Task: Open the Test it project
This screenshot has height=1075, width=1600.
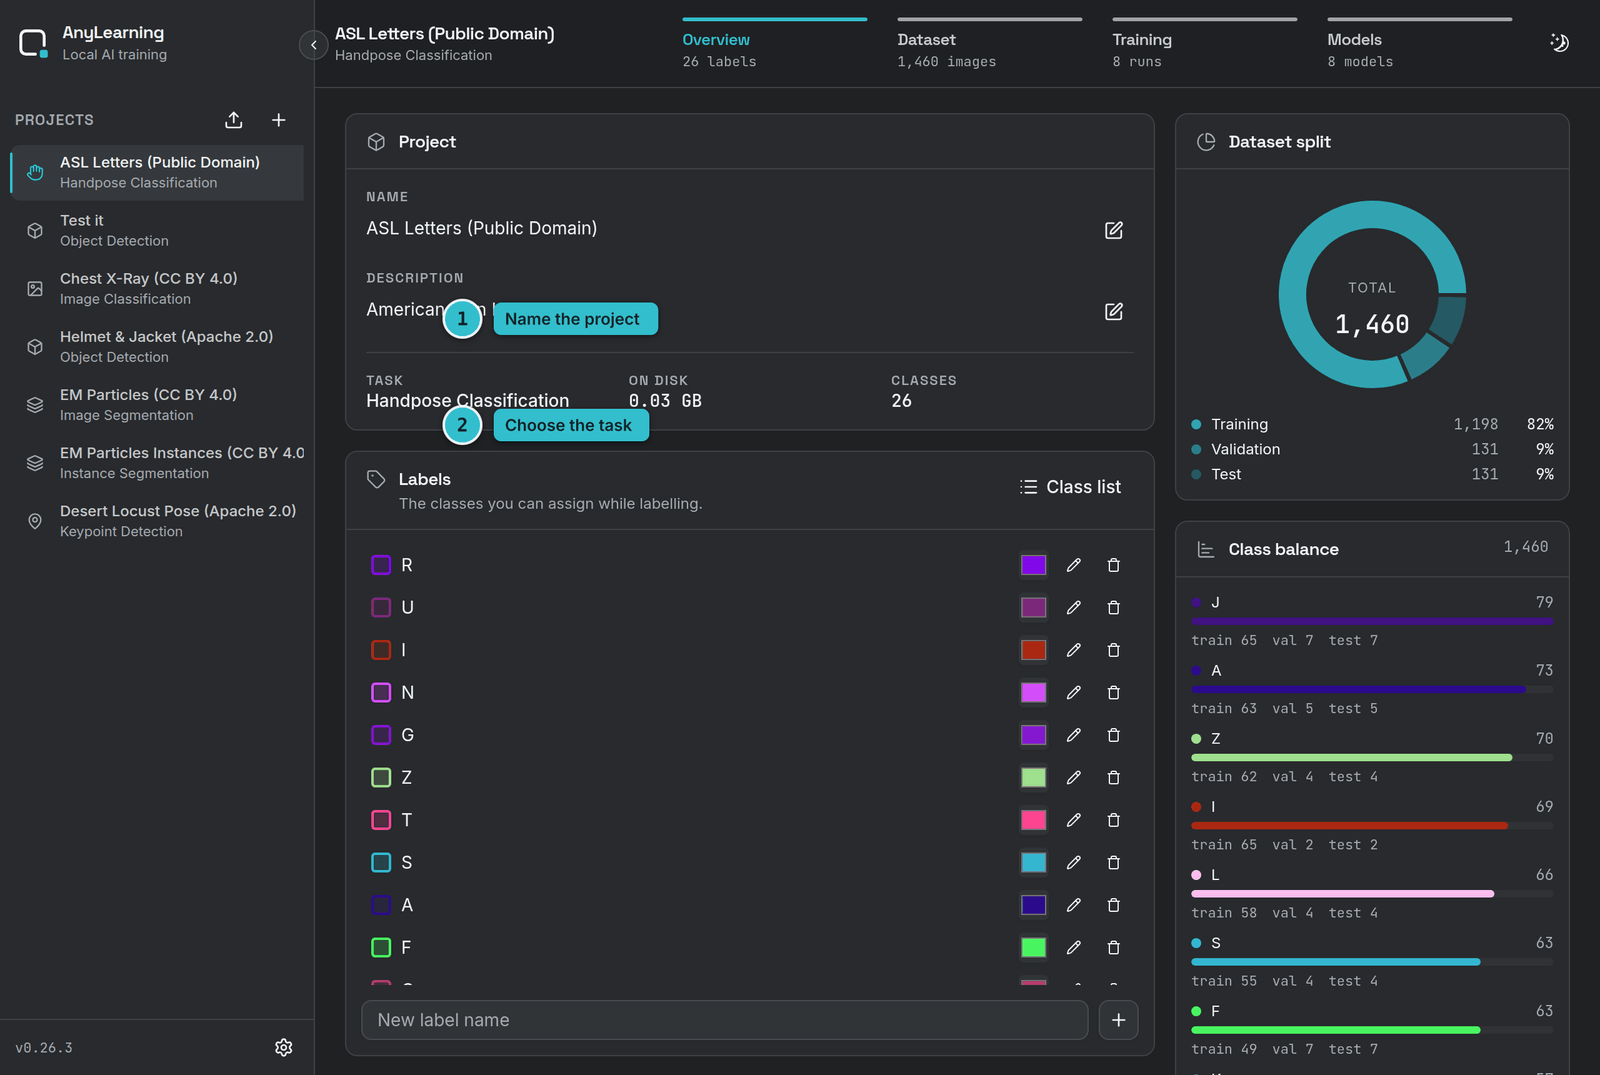Action: tap(157, 230)
